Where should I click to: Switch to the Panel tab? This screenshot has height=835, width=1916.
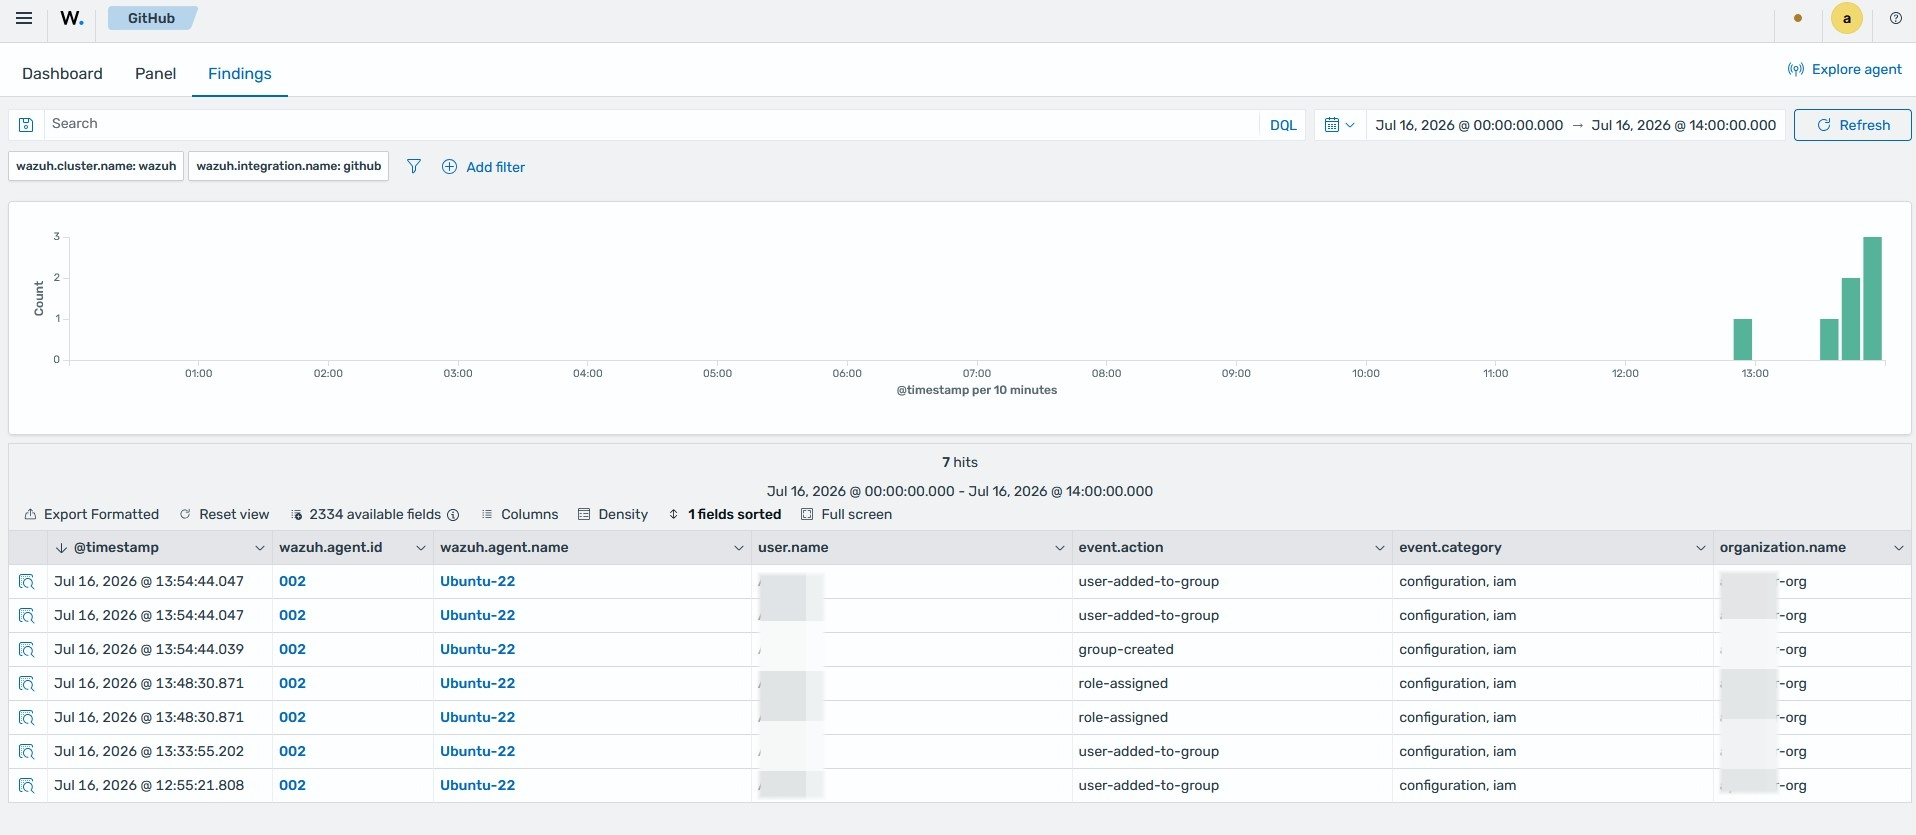point(155,73)
